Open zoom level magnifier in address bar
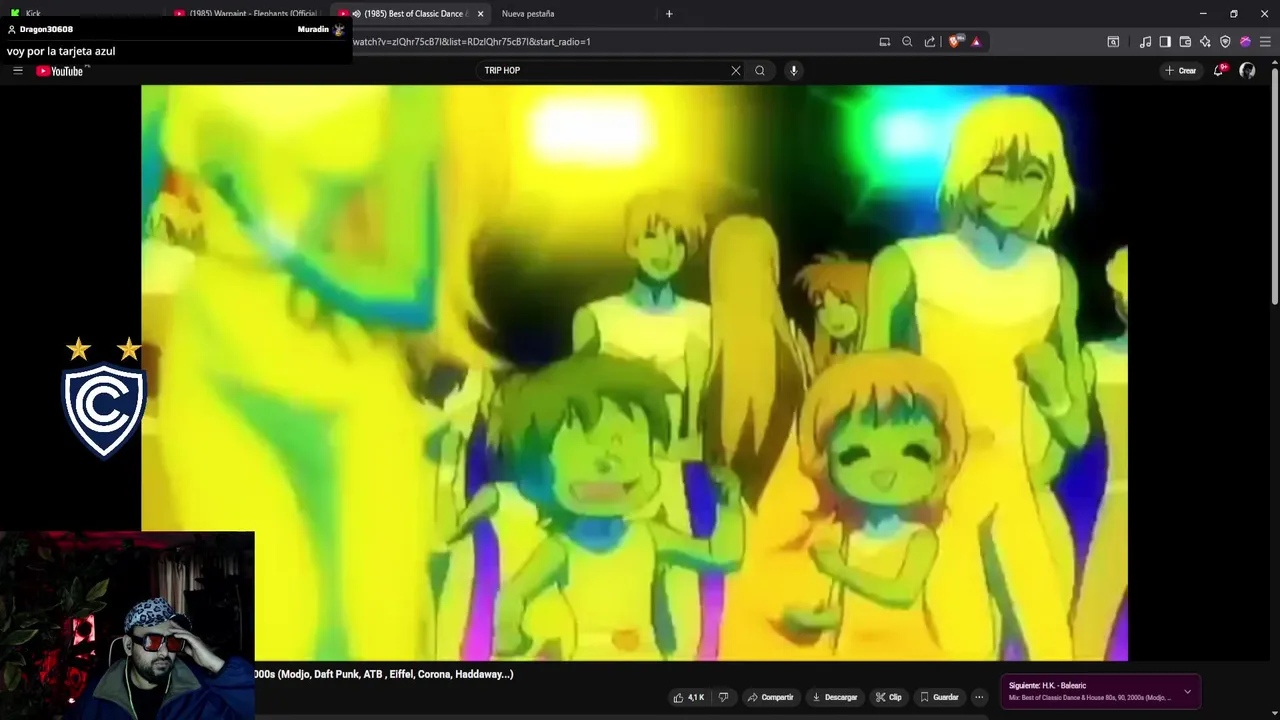The height and width of the screenshot is (720, 1280). tap(907, 42)
